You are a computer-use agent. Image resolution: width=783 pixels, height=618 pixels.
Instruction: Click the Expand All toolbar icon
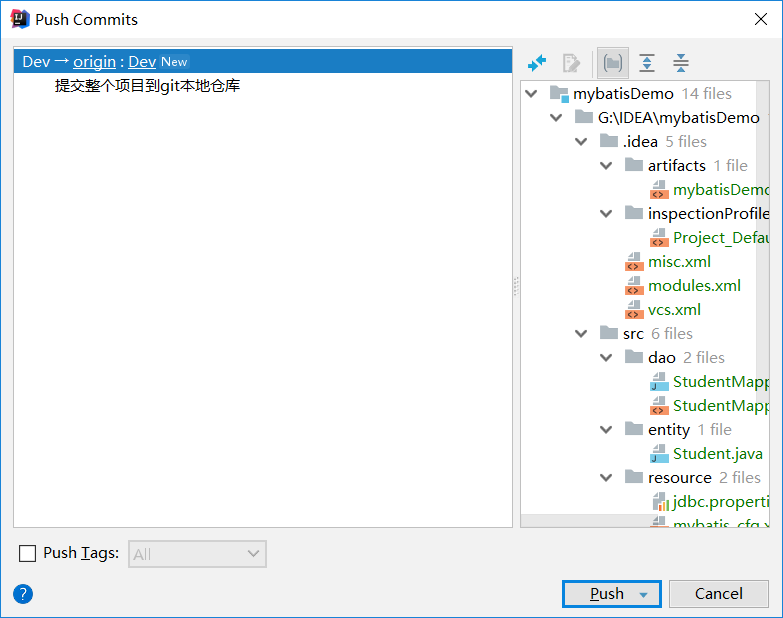[647, 63]
